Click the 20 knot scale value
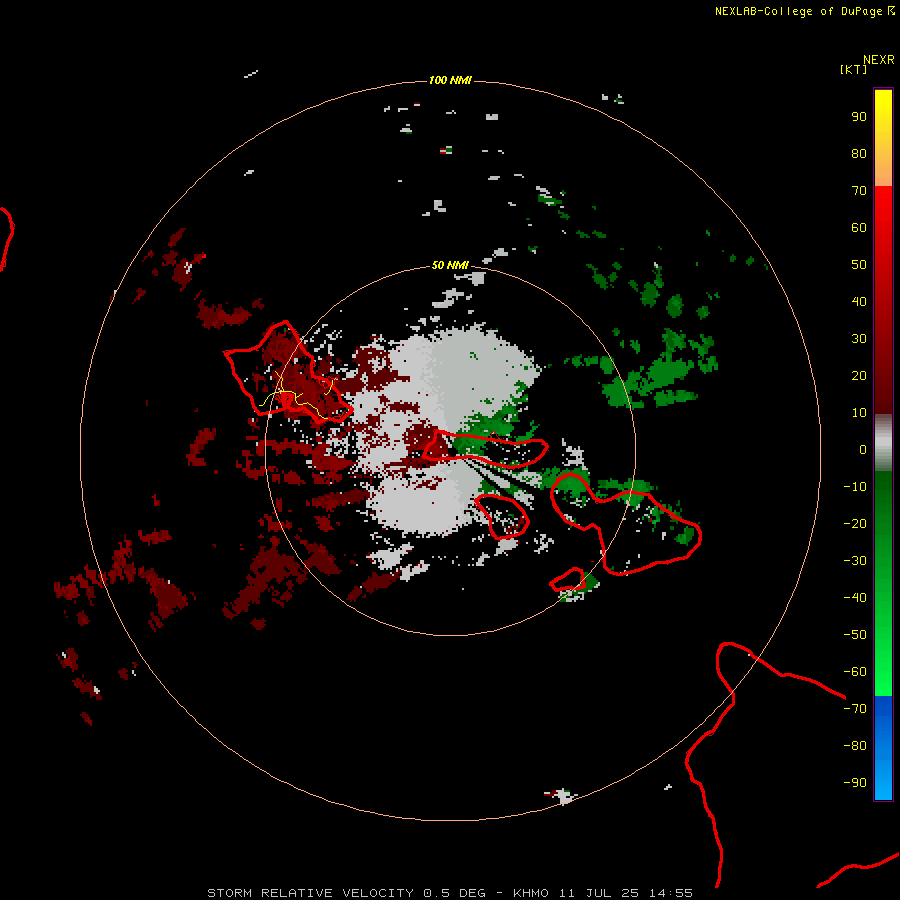This screenshot has width=900, height=900. [859, 376]
